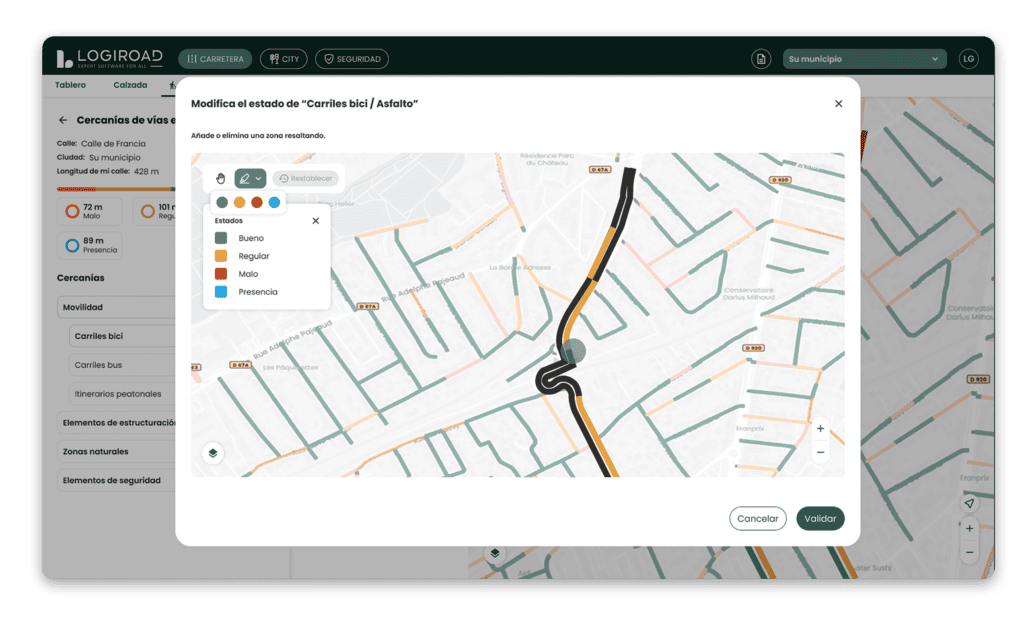Zoom out on the dialog map
The image size is (1024, 620).
point(820,452)
